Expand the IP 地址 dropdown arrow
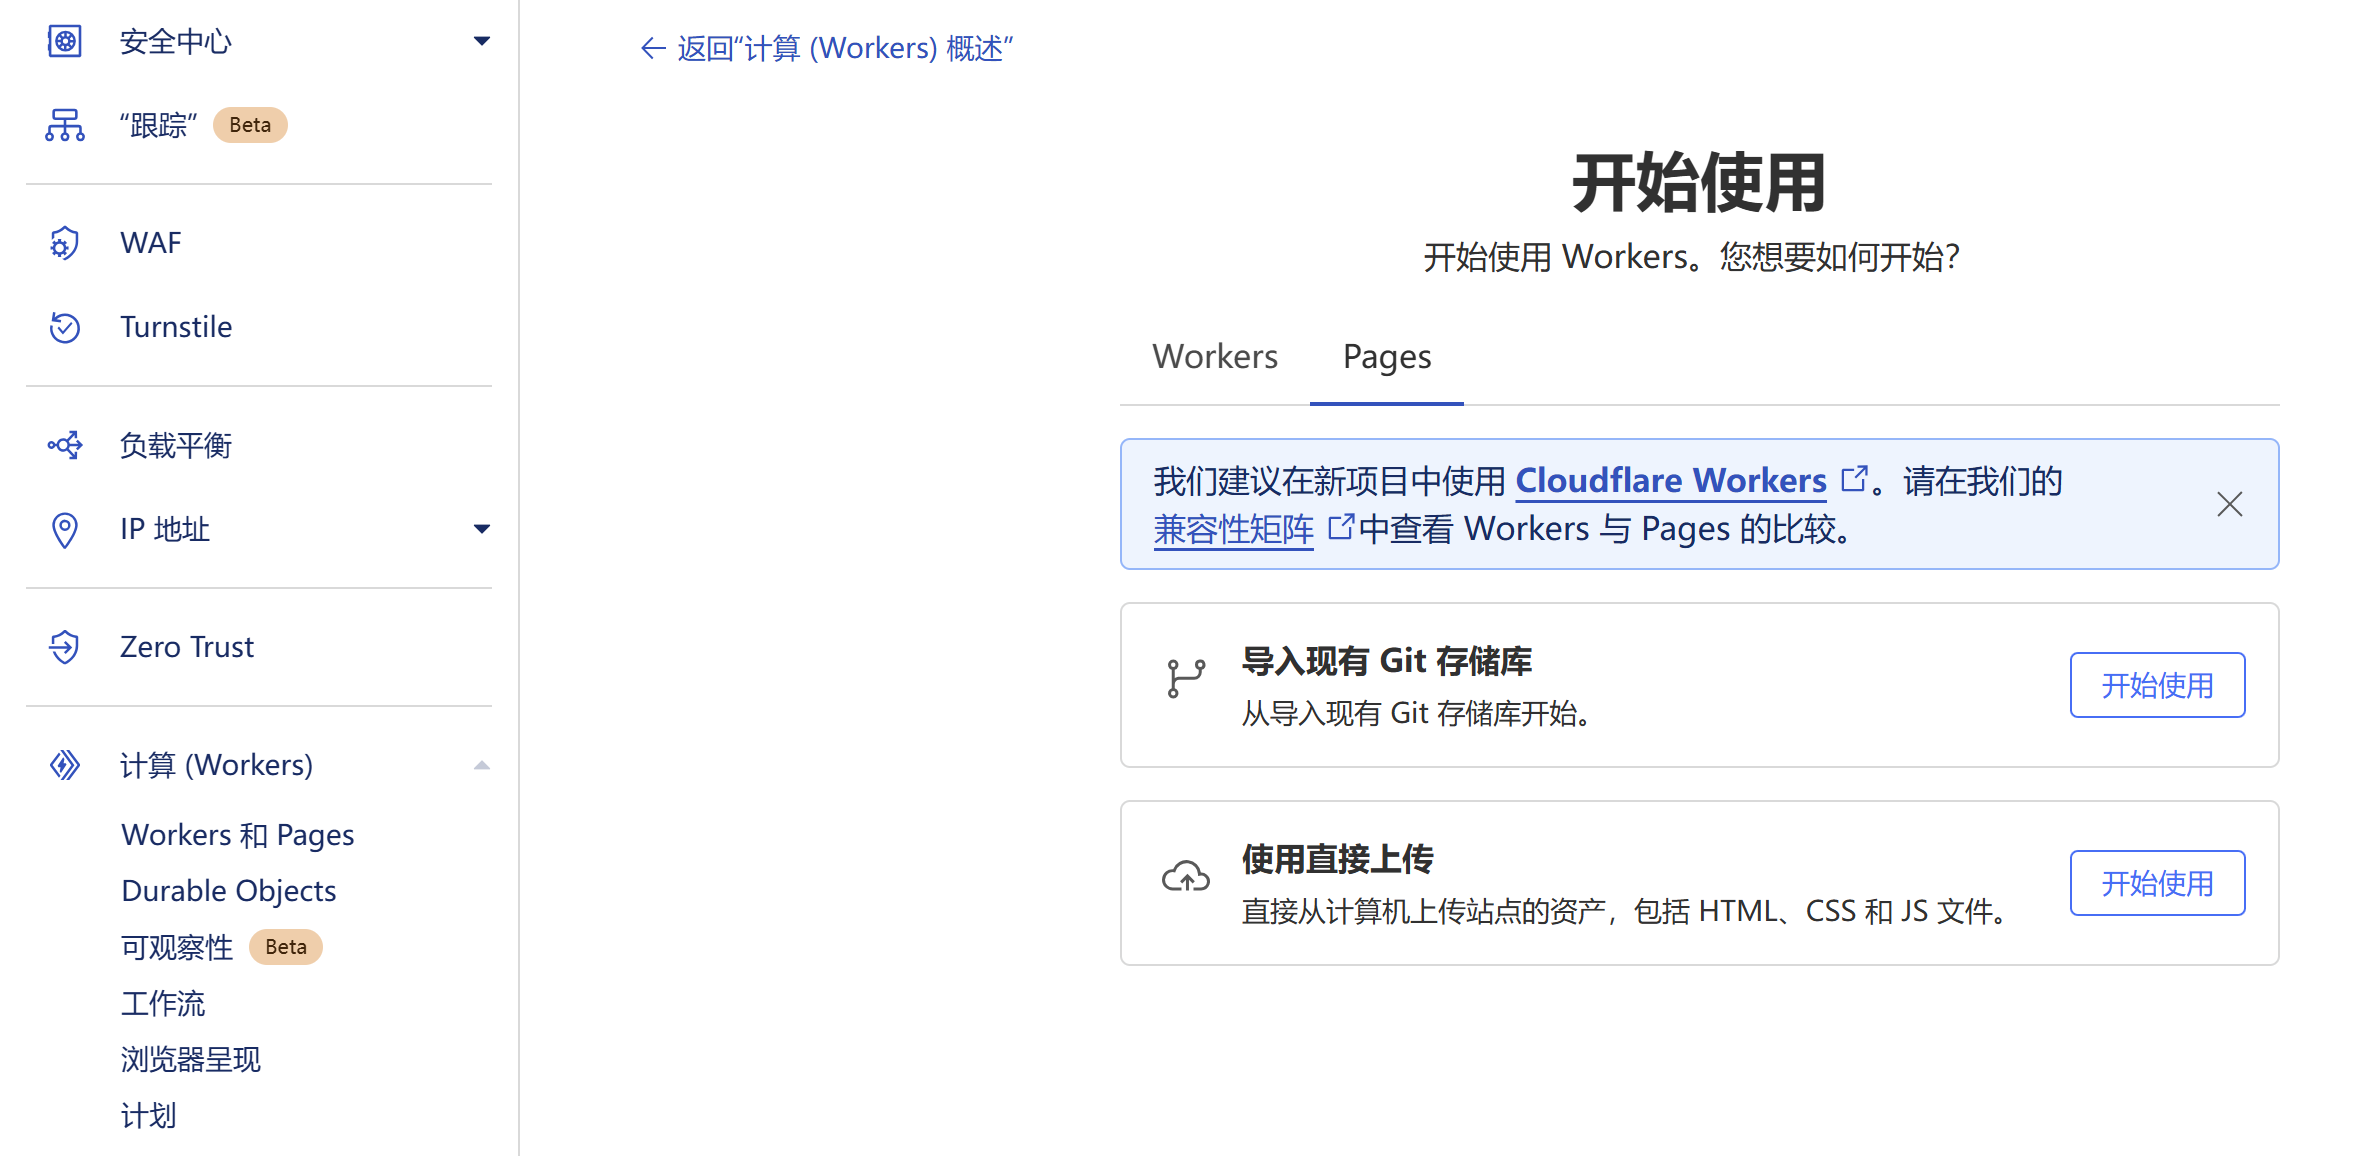The image size is (2354, 1156). coord(482,529)
